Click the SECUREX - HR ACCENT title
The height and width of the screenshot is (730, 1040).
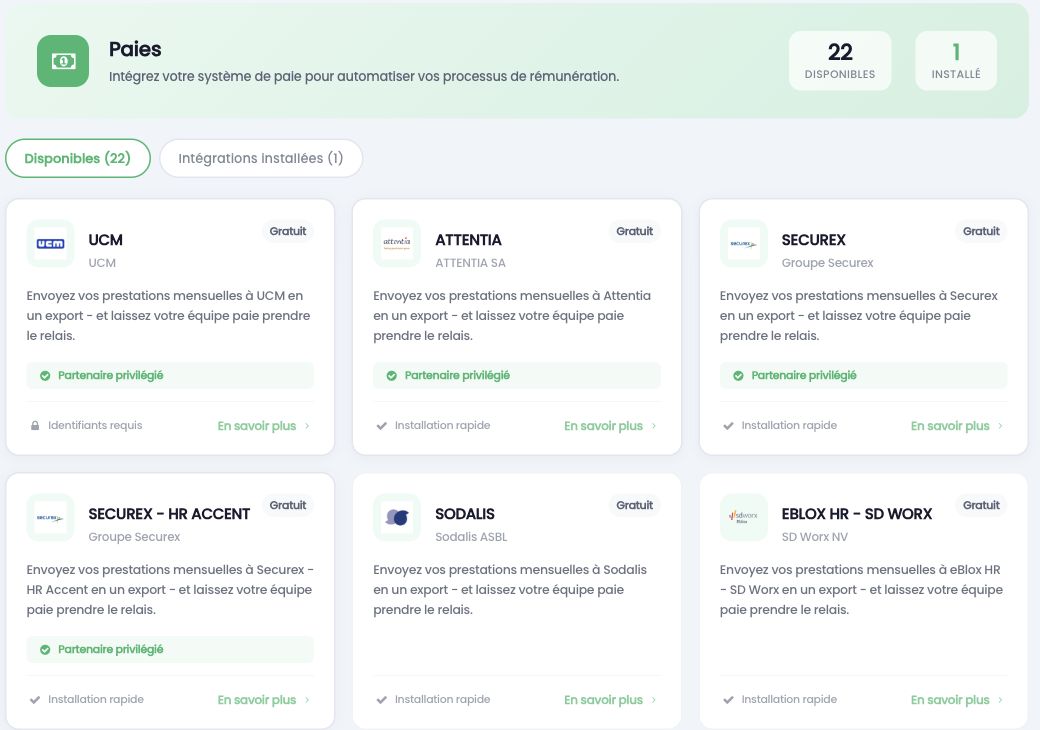[169, 514]
